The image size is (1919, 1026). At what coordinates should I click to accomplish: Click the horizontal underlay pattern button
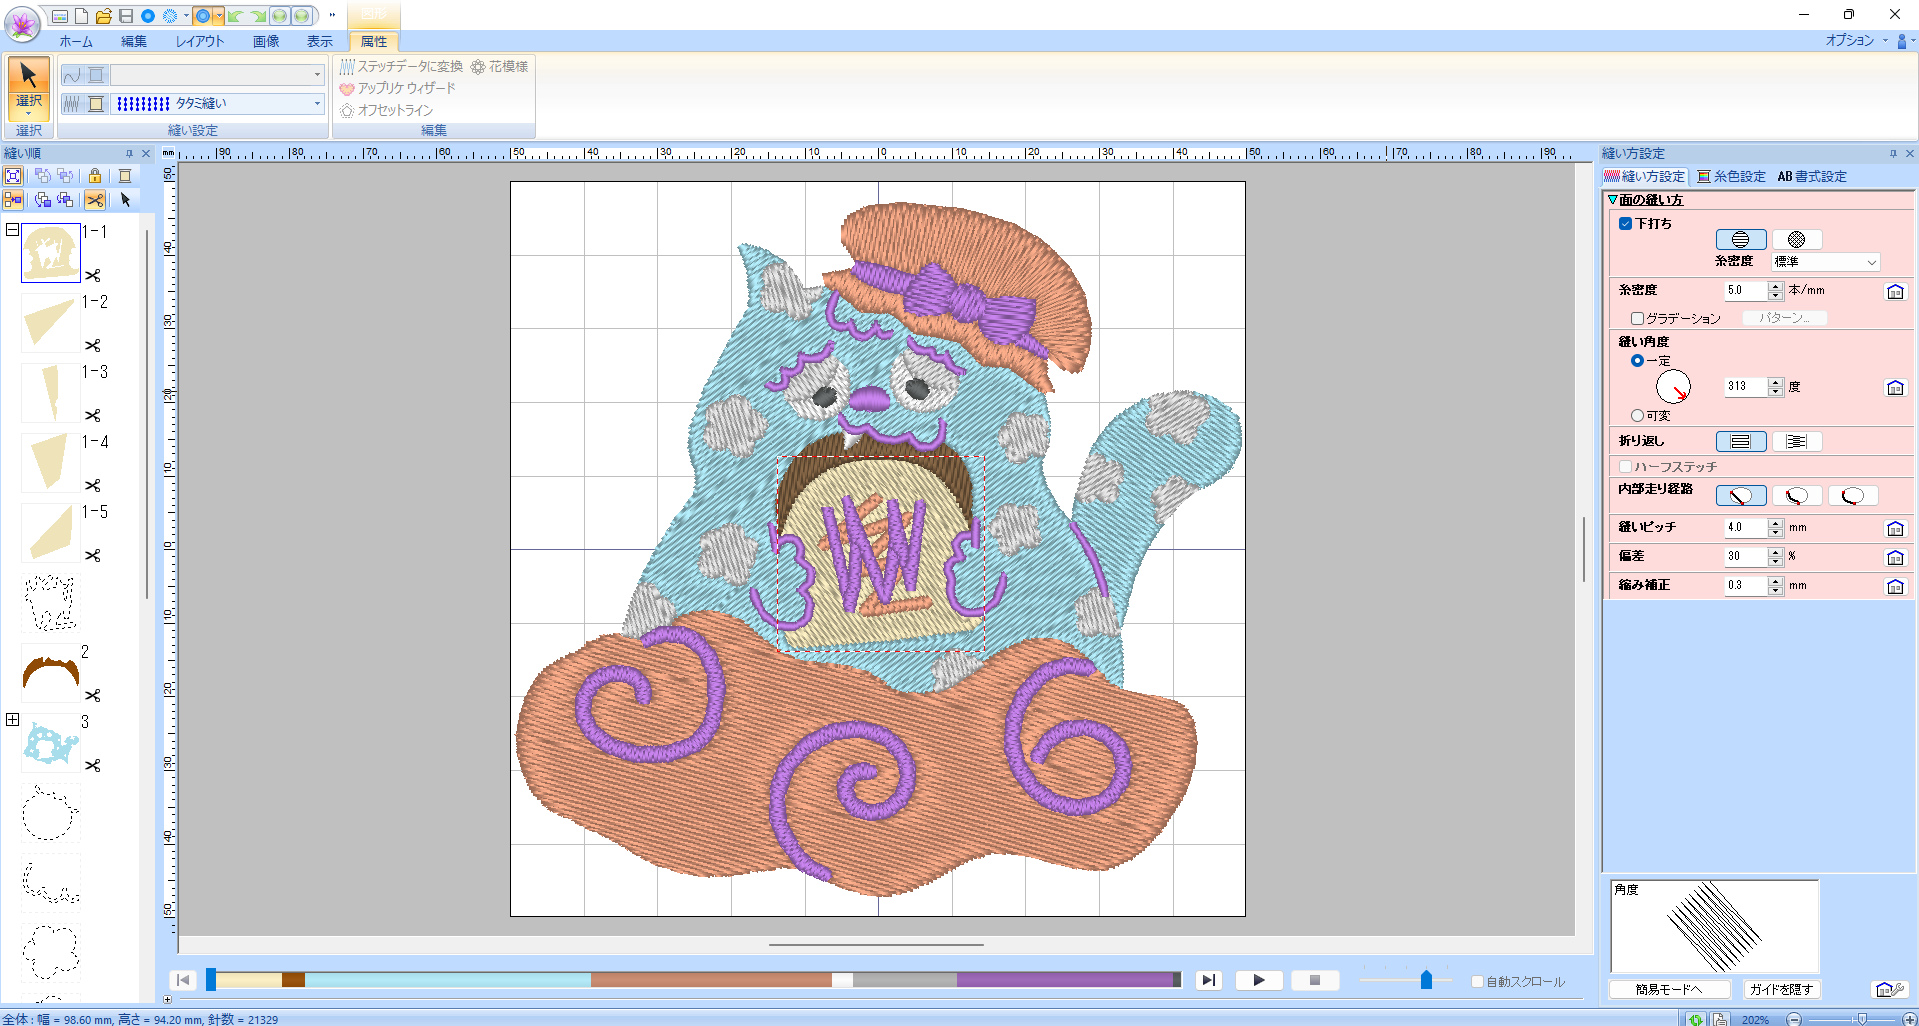pyautogui.click(x=1741, y=239)
